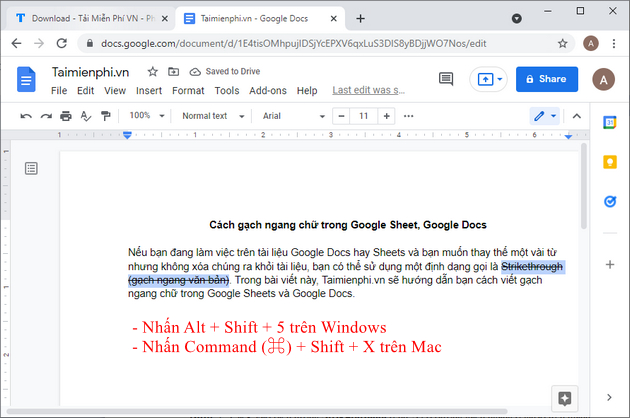The height and width of the screenshot is (418, 630).
Task: Run spelling and grammar check icon
Action: pyautogui.click(x=86, y=116)
